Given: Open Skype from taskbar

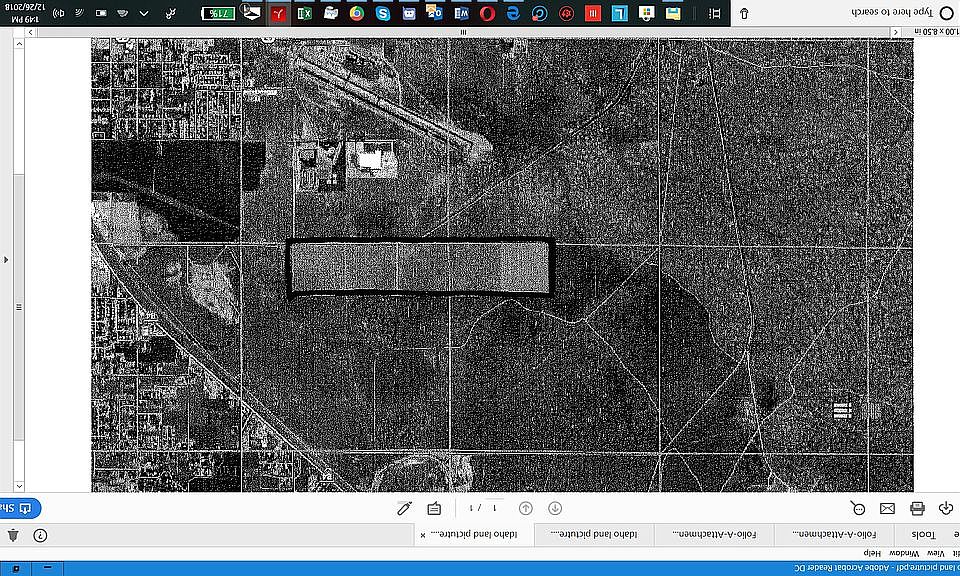Looking at the screenshot, I should coord(383,13).
